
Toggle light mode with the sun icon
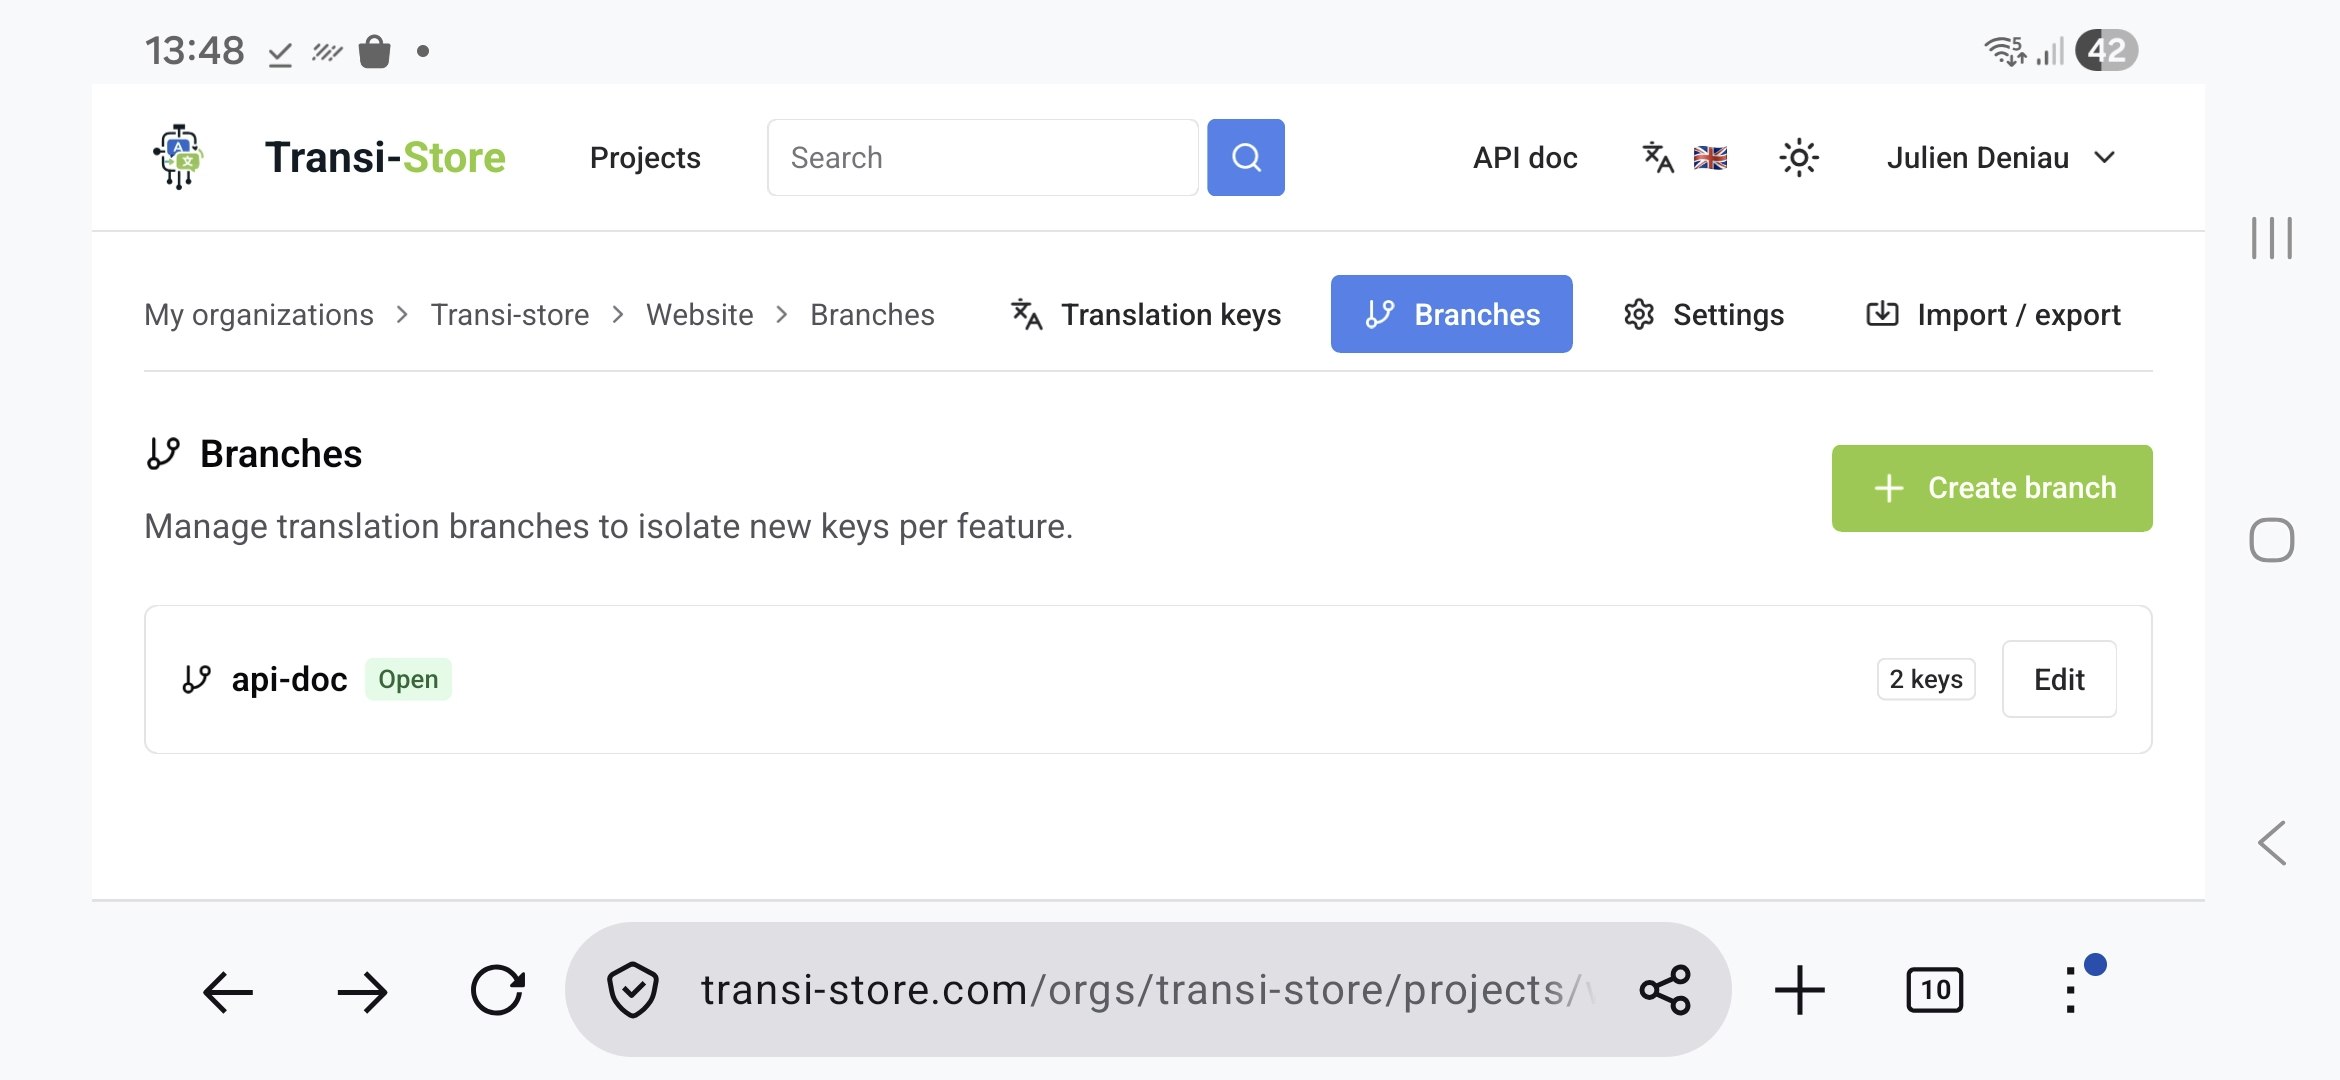1798,157
